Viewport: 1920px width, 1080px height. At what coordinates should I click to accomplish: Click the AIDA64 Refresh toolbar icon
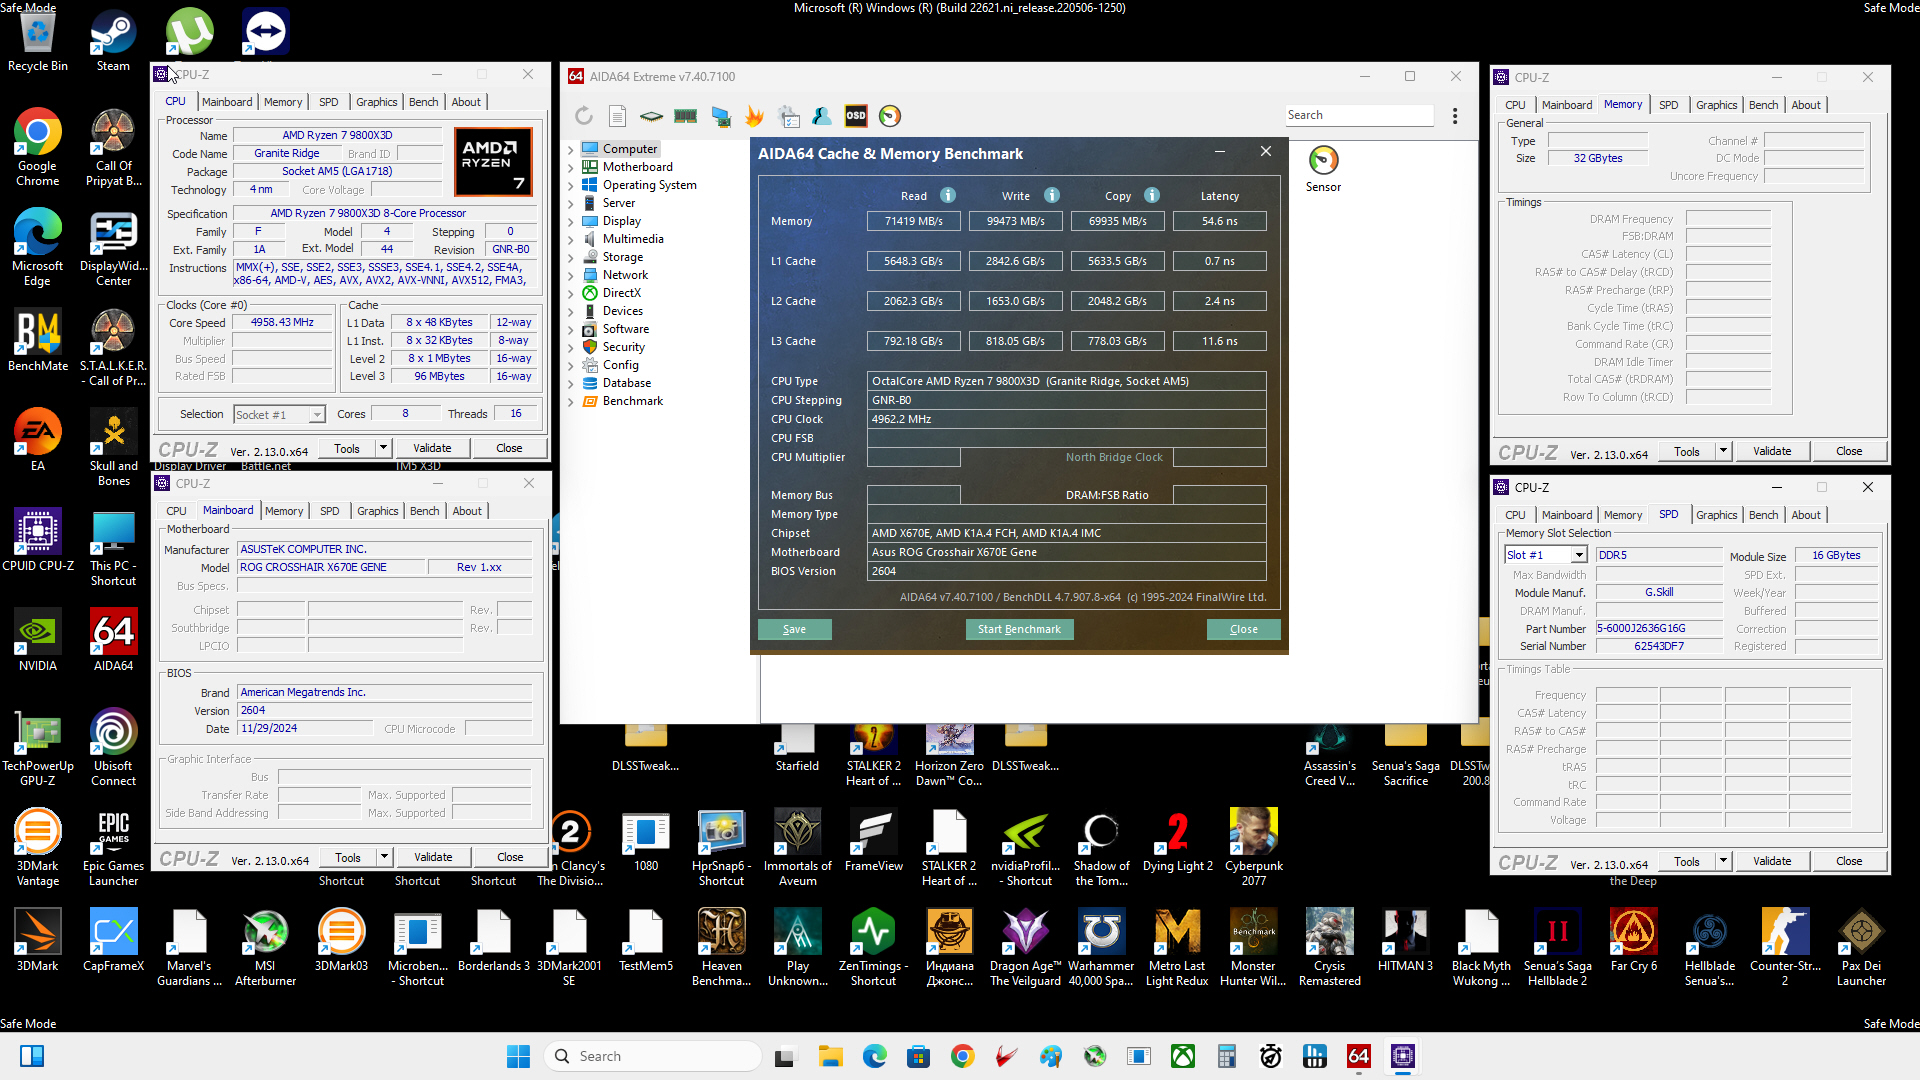[x=584, y=116]
